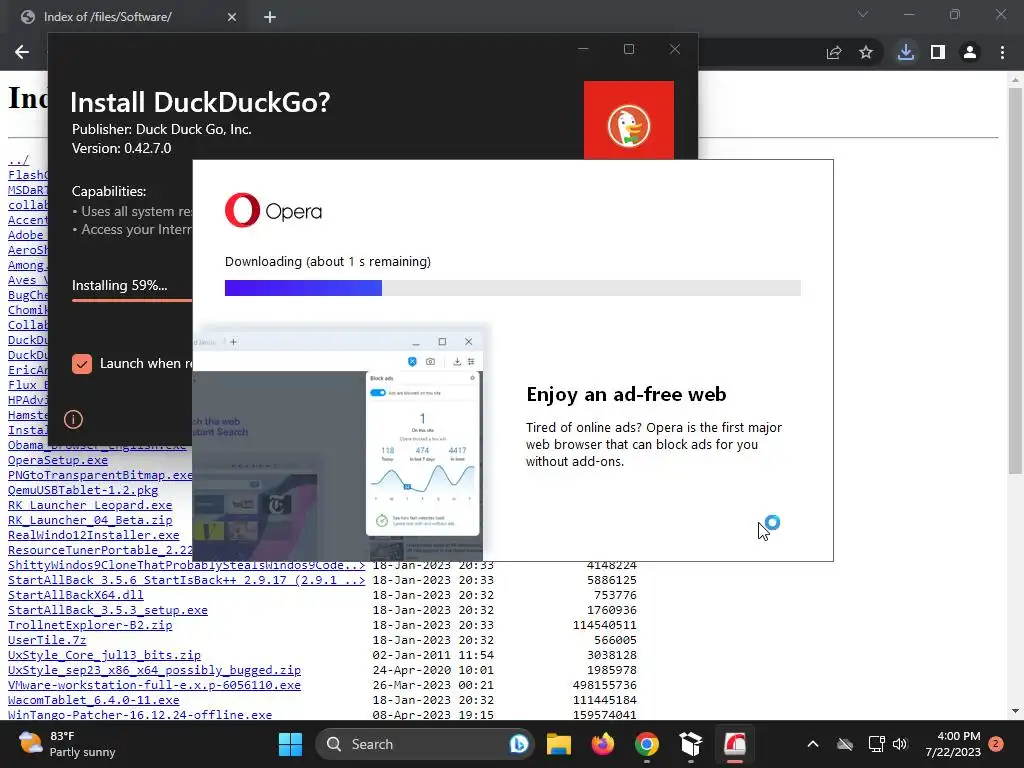Open network status tray icon
This screenshot has width=1024, height=768.
[x=876, y=744]
